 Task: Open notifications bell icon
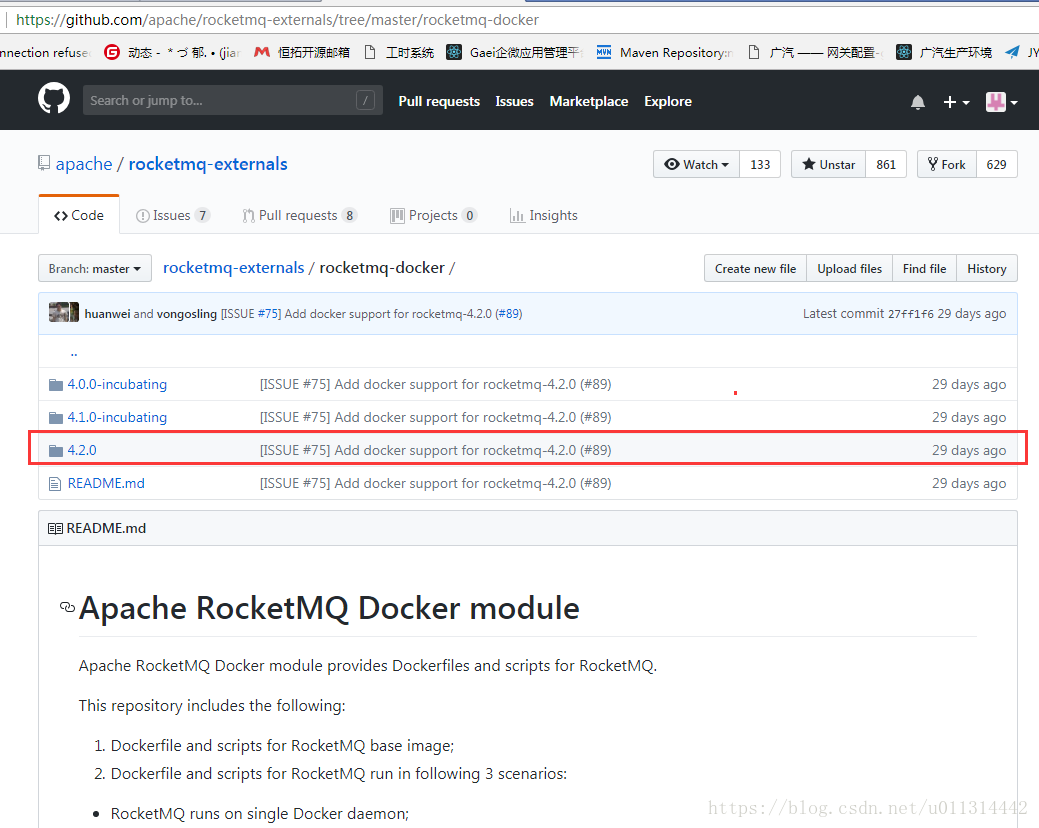(x=918, y=102)
